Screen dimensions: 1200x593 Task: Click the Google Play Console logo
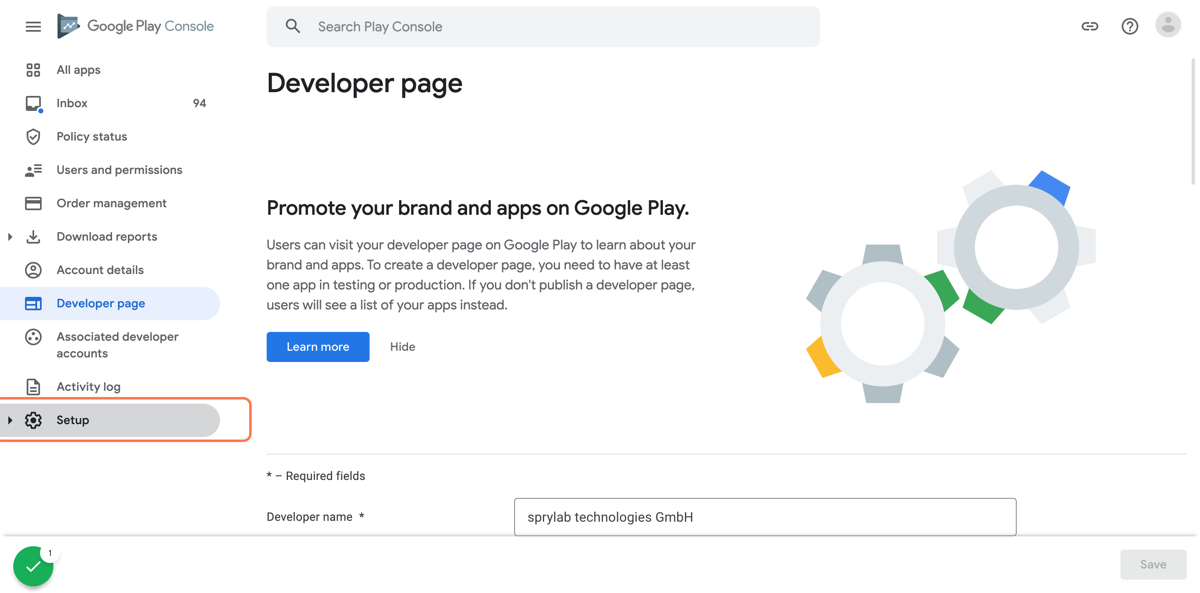[x=135, y=26]
